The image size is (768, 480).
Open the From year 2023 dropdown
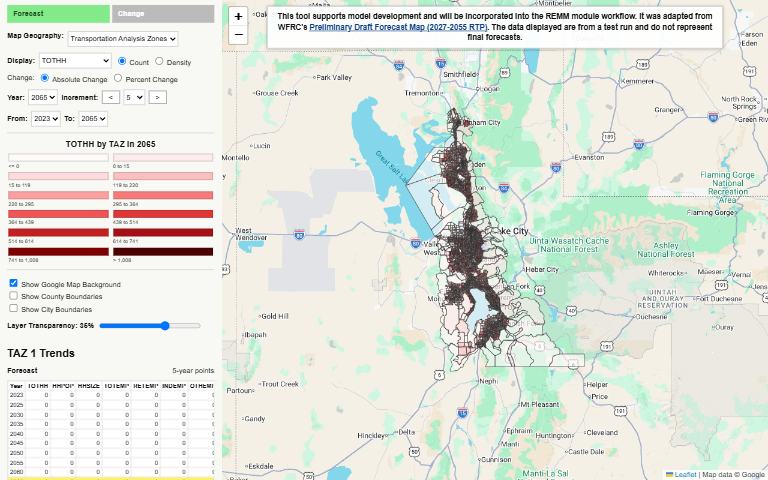(x=46, y=119)
